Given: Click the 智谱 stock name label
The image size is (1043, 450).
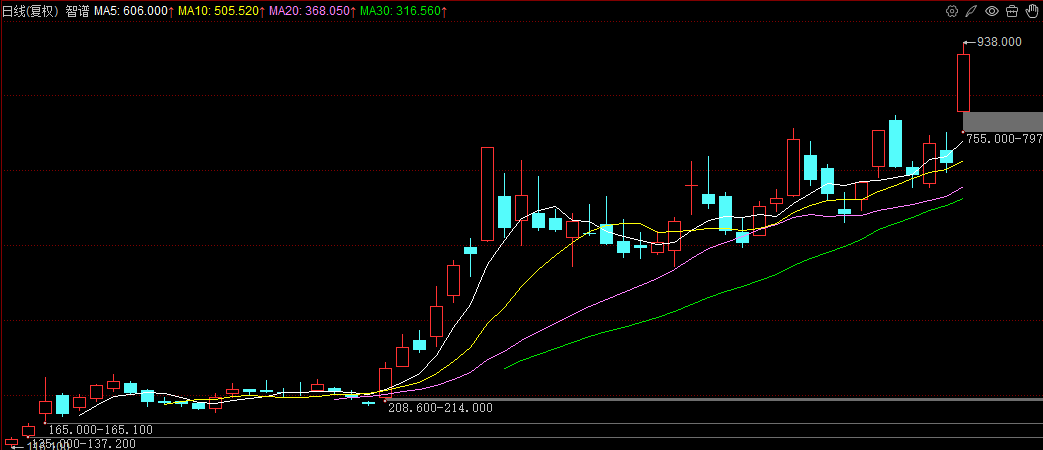Looking at the screenshot, I should (77, 11).
